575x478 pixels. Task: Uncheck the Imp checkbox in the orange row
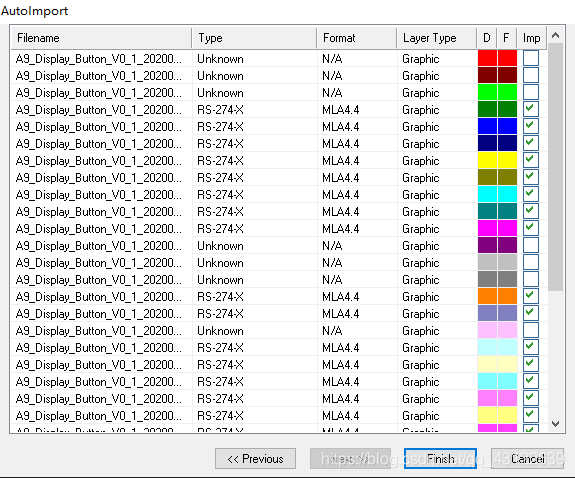(x=531, y=296)
